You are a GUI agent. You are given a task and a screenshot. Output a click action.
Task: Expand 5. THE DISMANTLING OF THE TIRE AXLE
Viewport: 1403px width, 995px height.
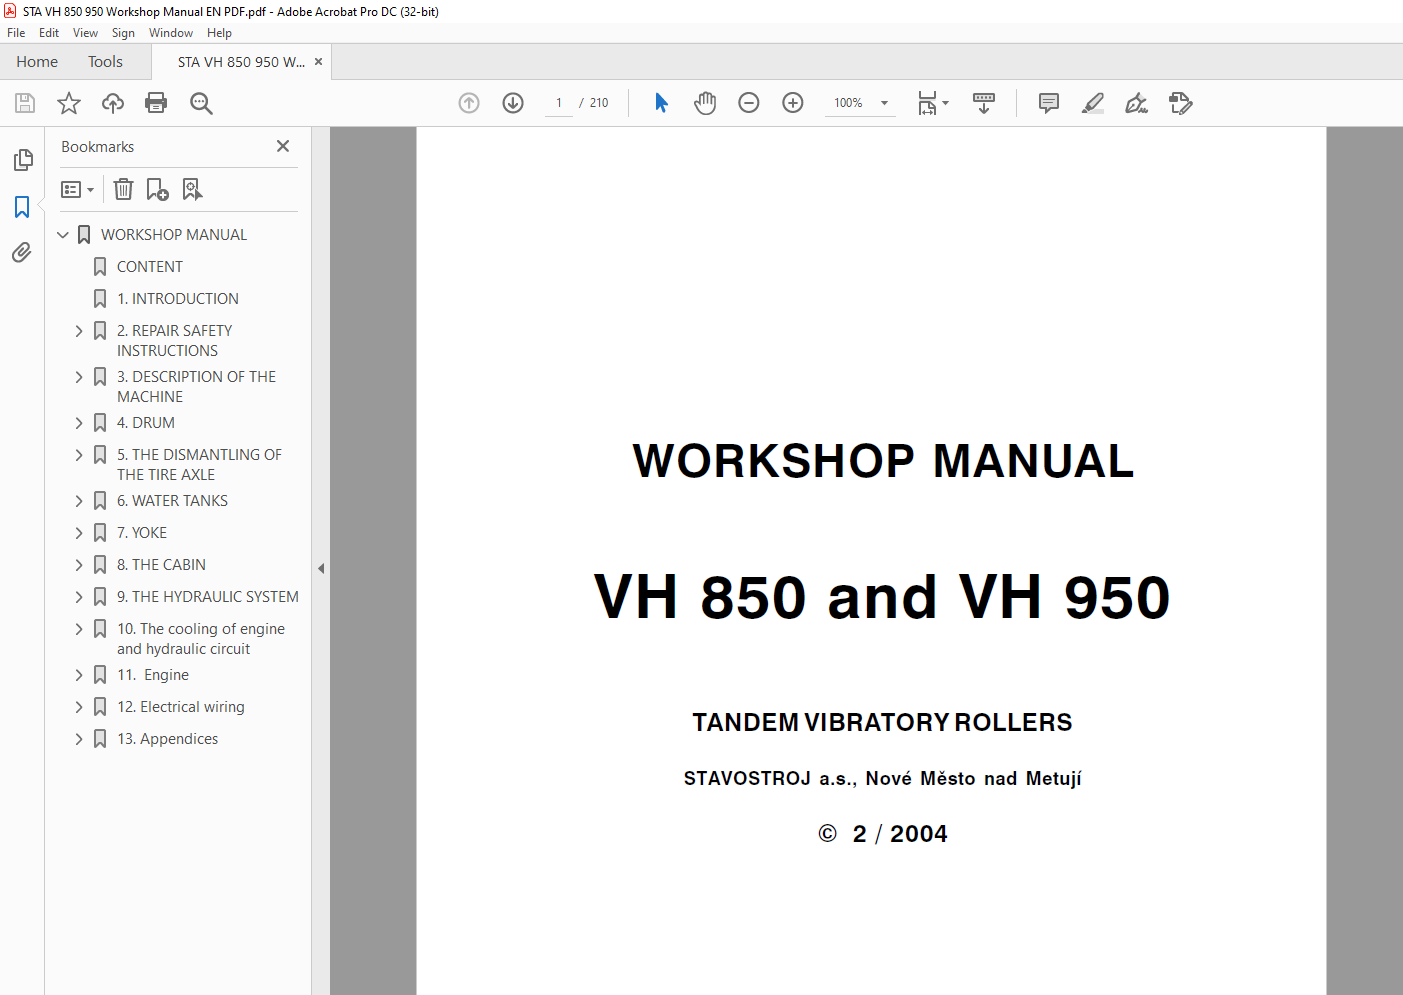[79, 455]
